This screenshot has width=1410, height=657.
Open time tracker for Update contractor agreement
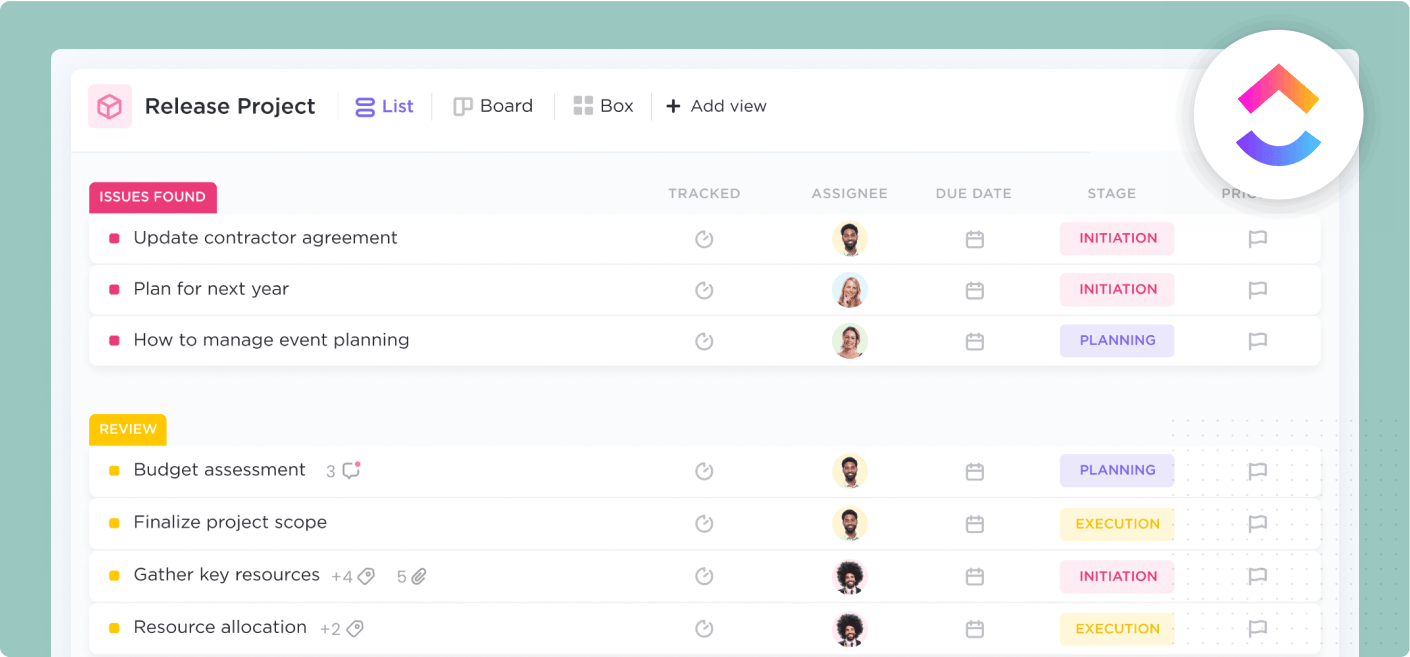[x=704, y=239]
